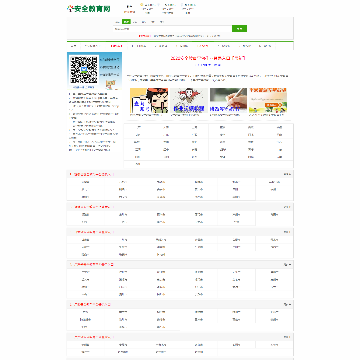Focus the search keyword input box
The image size is (360, 360).
tap(172, 29)
